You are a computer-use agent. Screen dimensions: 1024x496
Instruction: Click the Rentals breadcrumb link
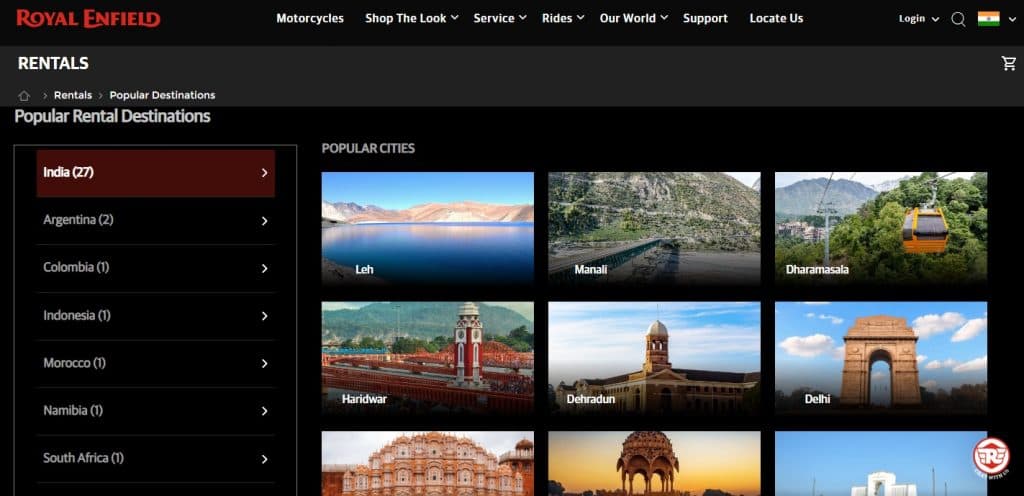pos(73,95)
